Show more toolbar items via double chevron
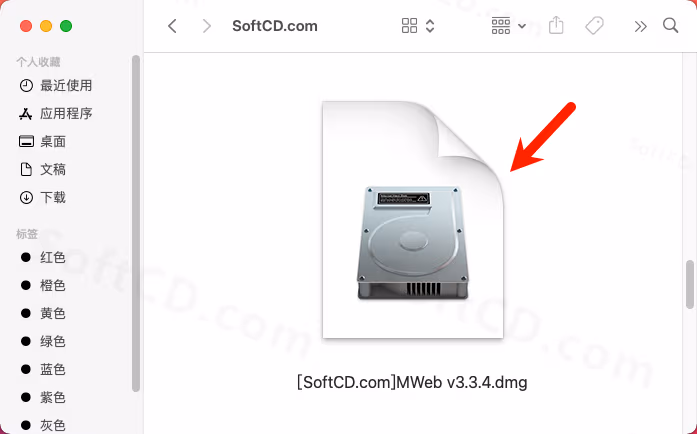 tap(640, 27)
